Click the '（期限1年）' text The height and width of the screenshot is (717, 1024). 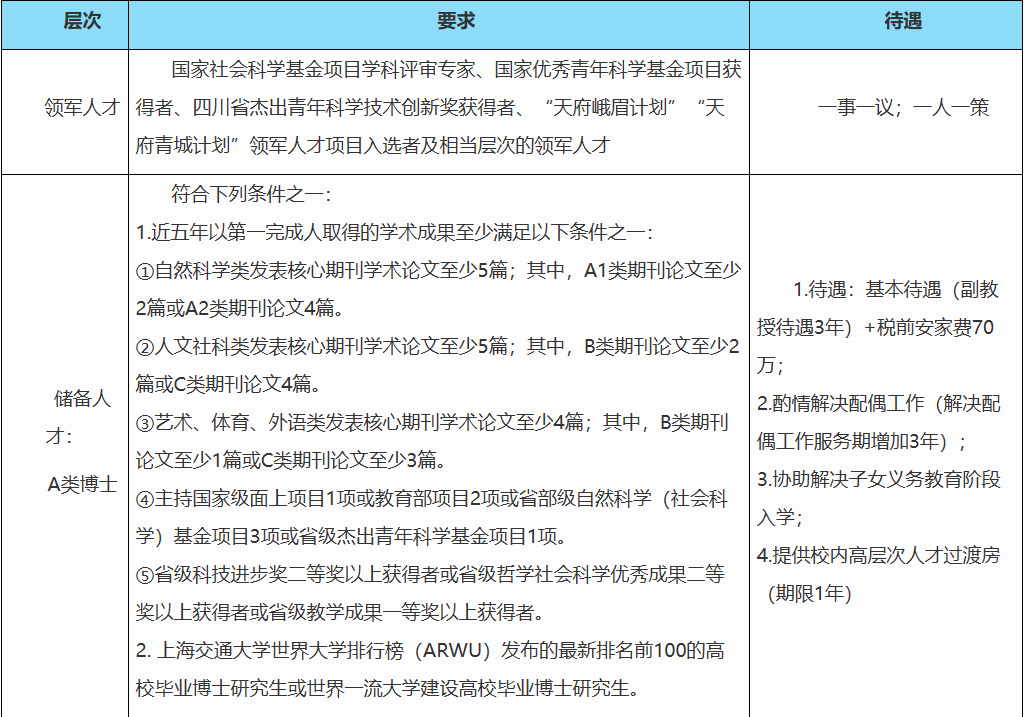[x=810, y=593]
